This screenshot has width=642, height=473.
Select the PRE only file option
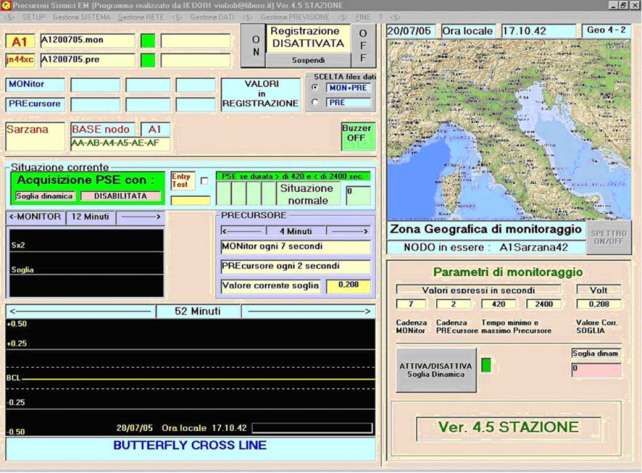(x=316, y=102)
